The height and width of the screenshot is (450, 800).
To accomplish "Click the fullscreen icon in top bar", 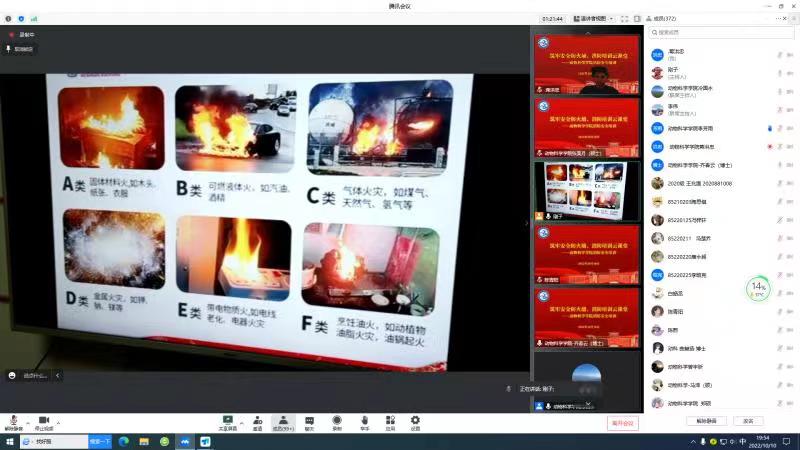I will coord(624,18).
